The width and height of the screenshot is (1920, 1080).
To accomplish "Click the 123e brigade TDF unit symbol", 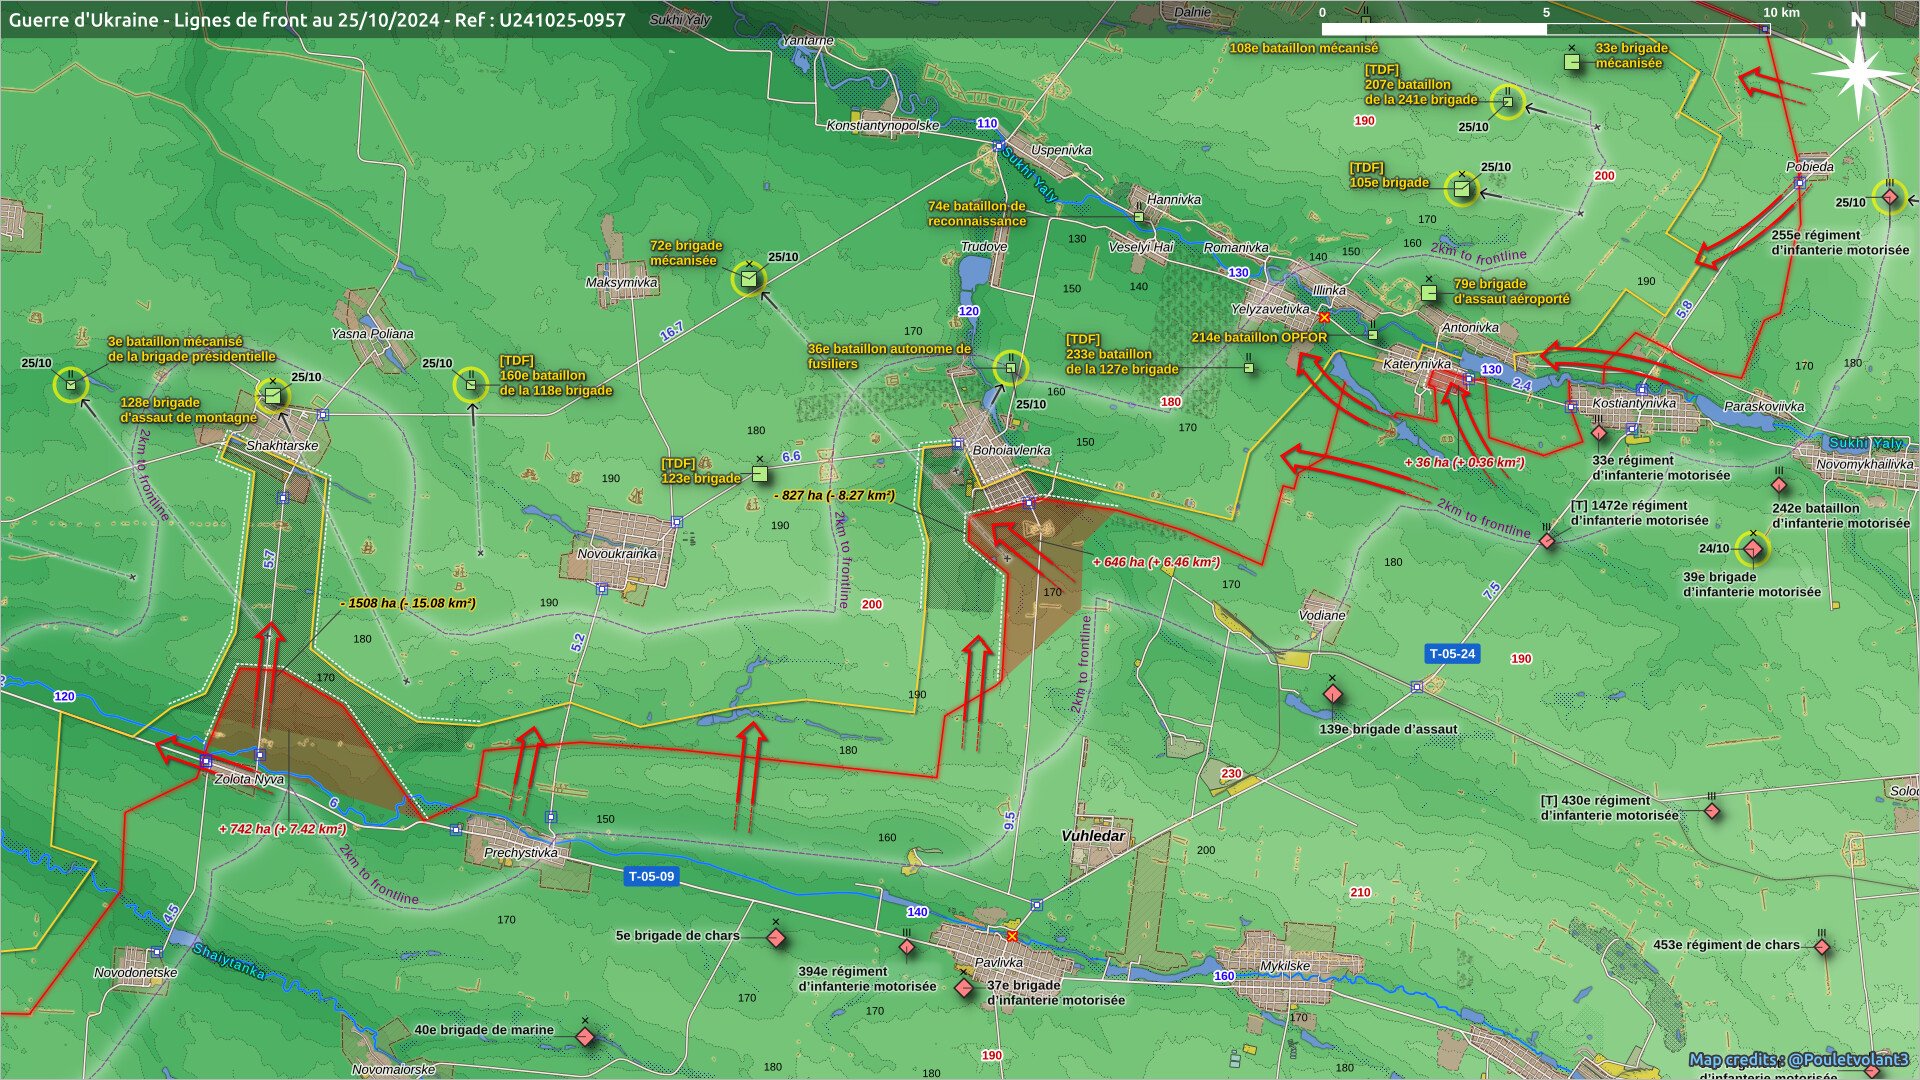I will click(x=760, y=473).
